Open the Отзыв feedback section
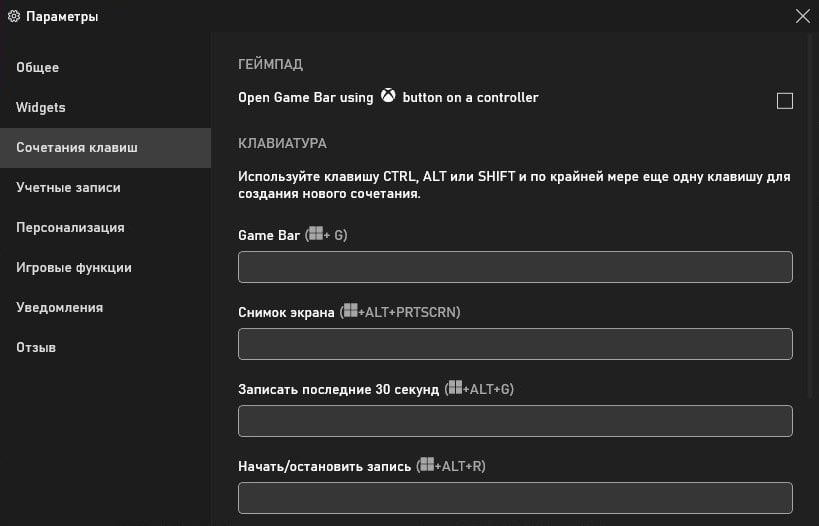The height and width of the screenshot is (526, 819). 36,348
